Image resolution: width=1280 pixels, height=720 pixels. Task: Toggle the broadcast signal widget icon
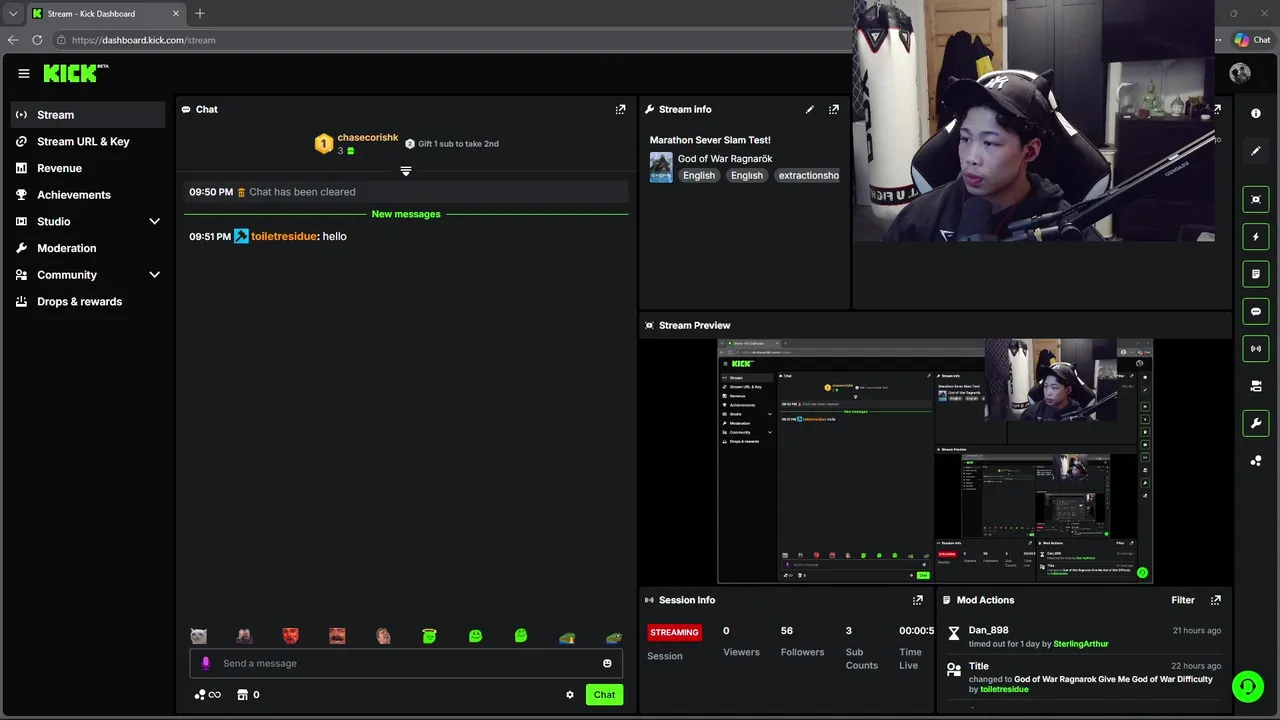1256,348
